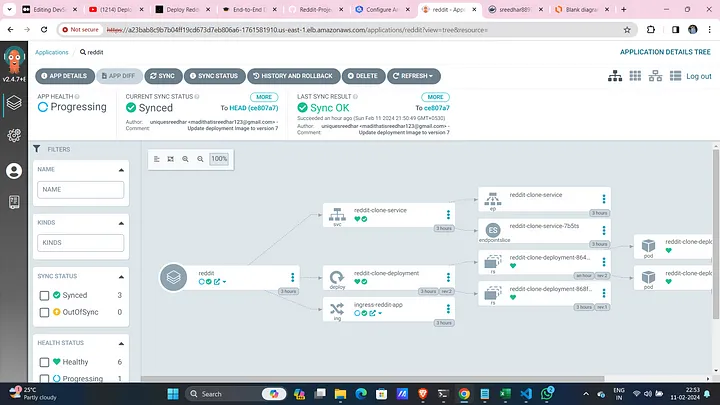This screenshot has height=405, width=720.
Task: Open File Explorer from the taskbar
Action: click(340, 394)
